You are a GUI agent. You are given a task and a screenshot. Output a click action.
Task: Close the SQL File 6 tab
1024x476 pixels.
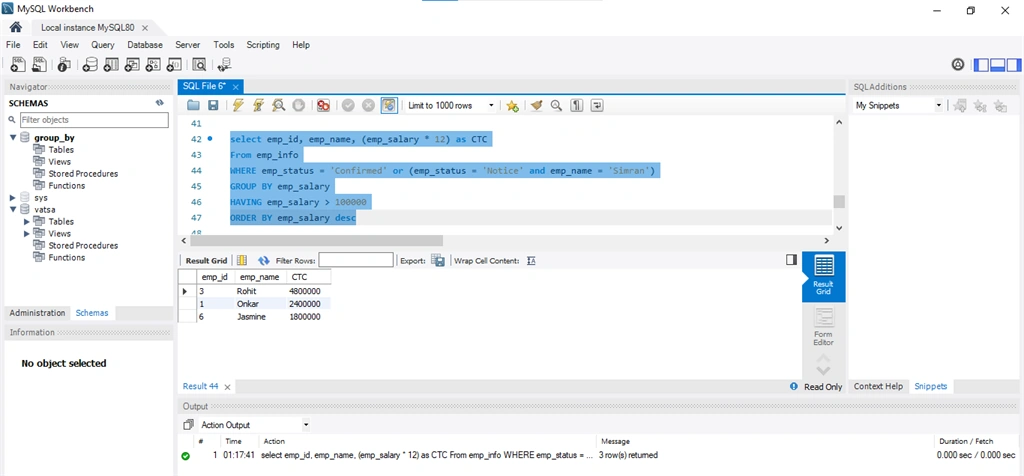tap(236, 86)
